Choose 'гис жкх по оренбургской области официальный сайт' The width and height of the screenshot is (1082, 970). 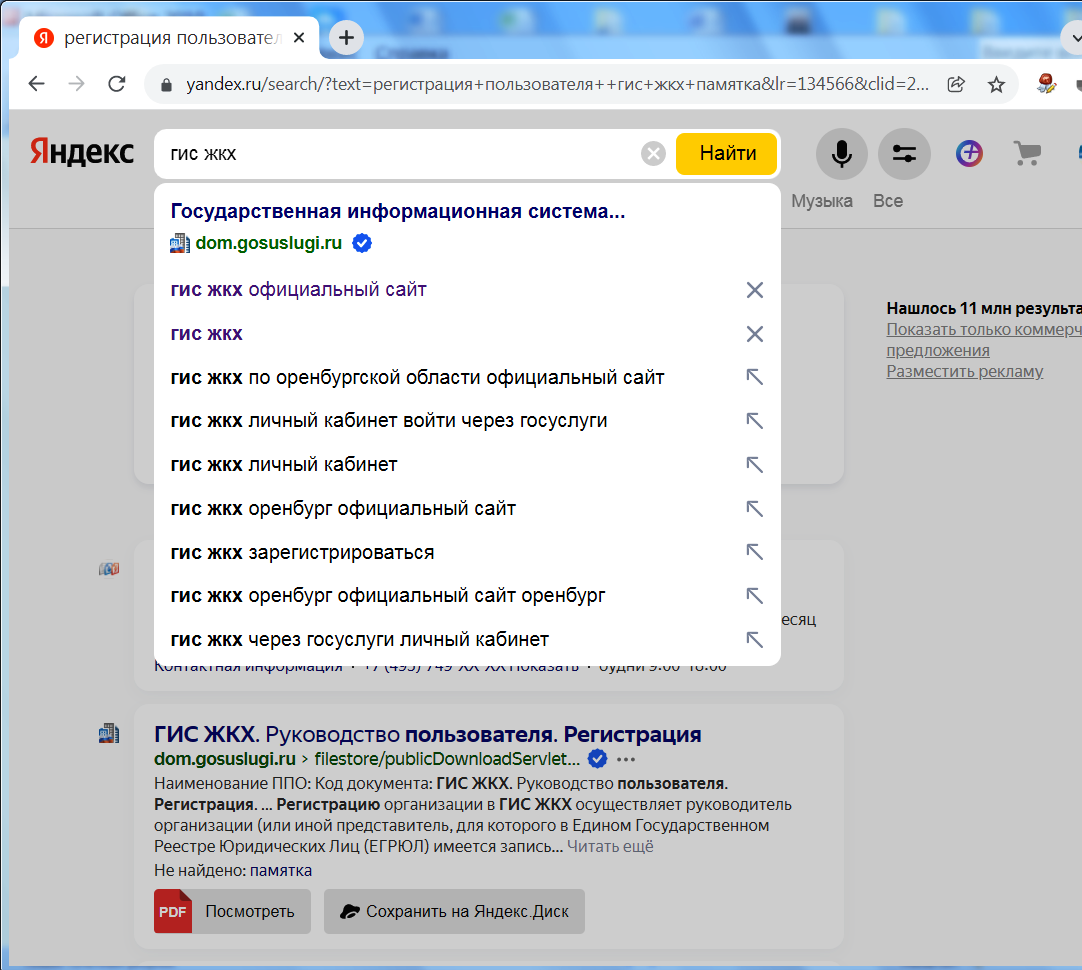pos(417,377)
